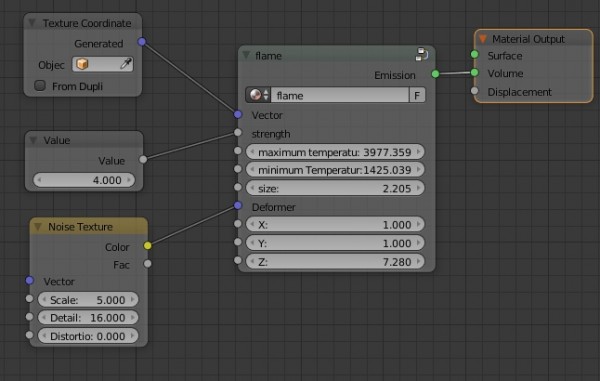Collapse the Noise Texture node

point(38,227)
